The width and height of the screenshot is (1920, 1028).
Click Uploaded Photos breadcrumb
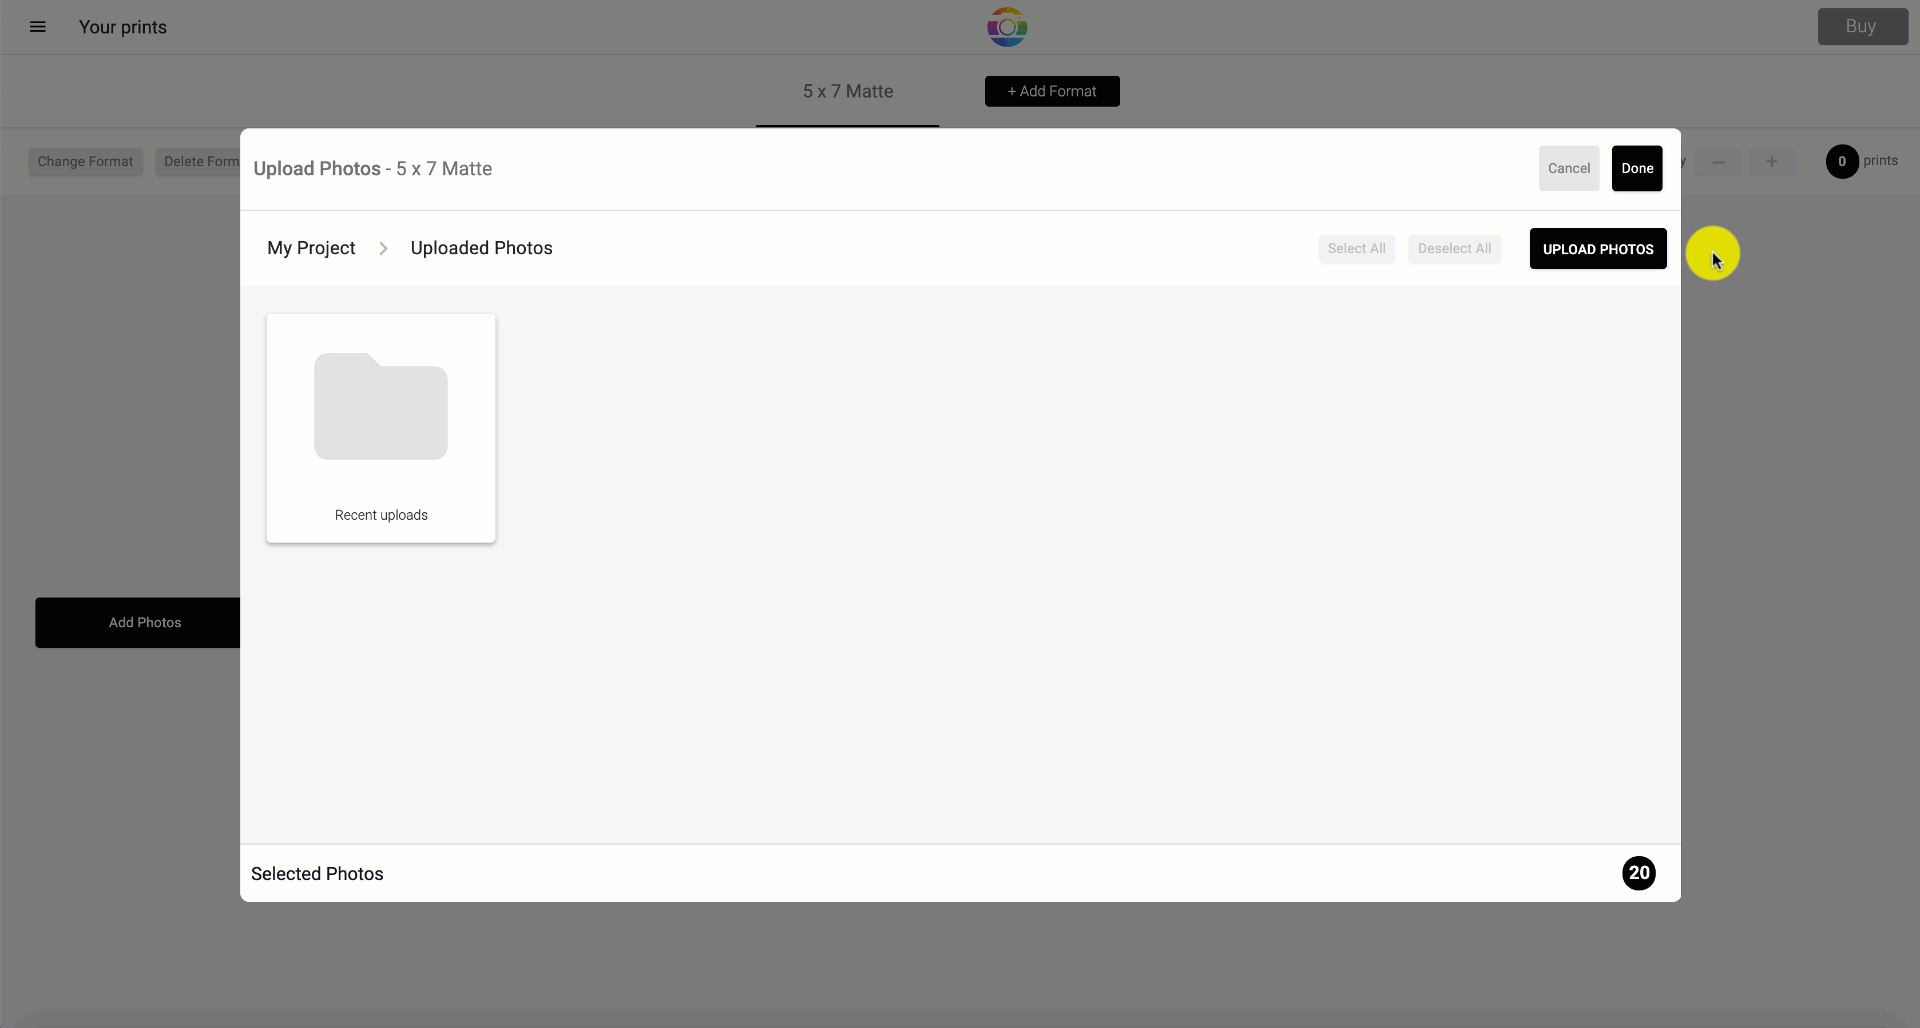481,248
